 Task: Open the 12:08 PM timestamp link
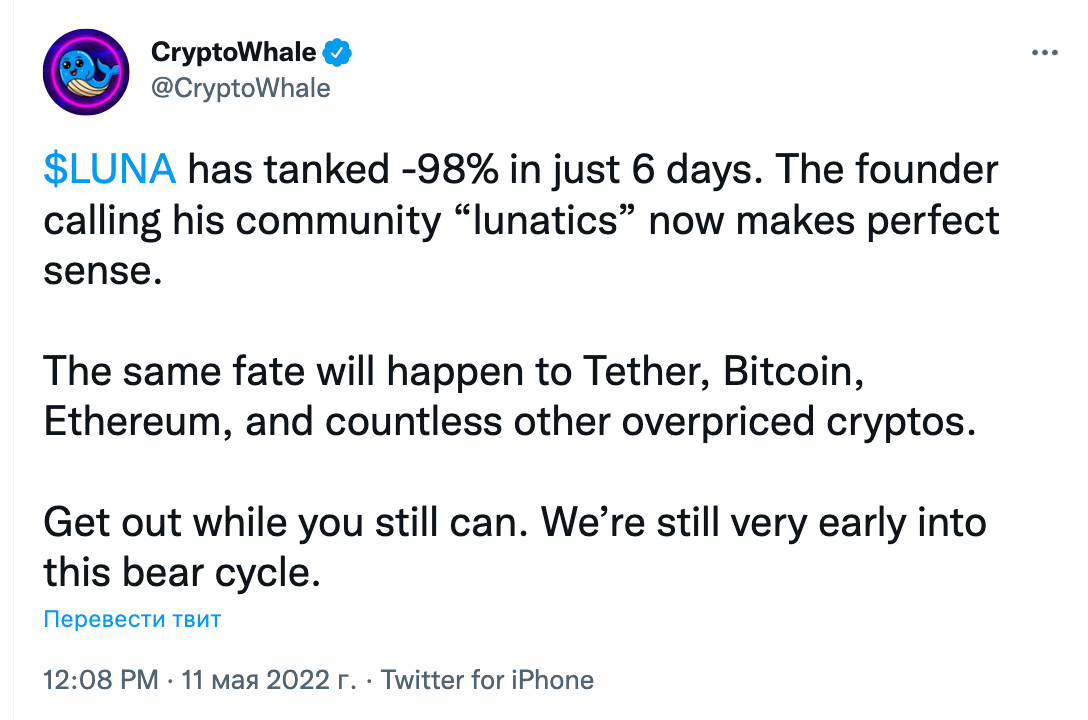[x=101, y=681]
